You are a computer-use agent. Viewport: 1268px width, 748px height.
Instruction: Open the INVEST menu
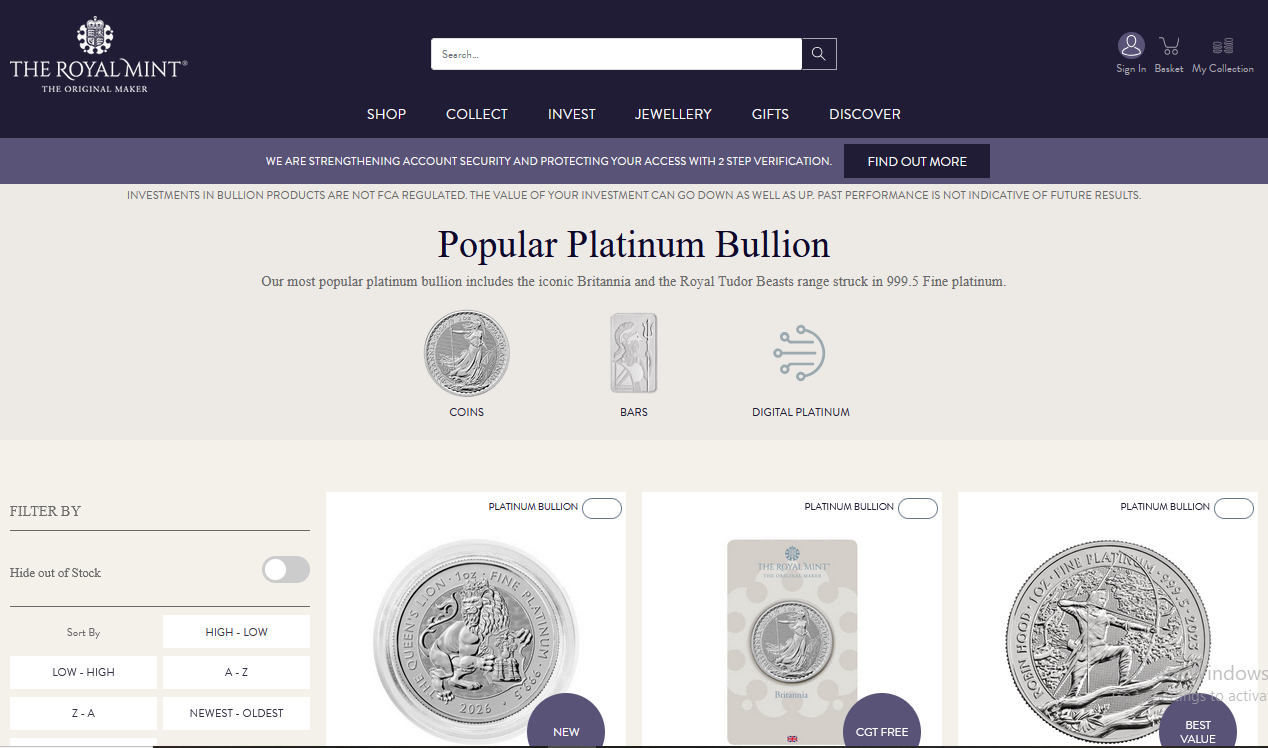click(x=571, y=114)
